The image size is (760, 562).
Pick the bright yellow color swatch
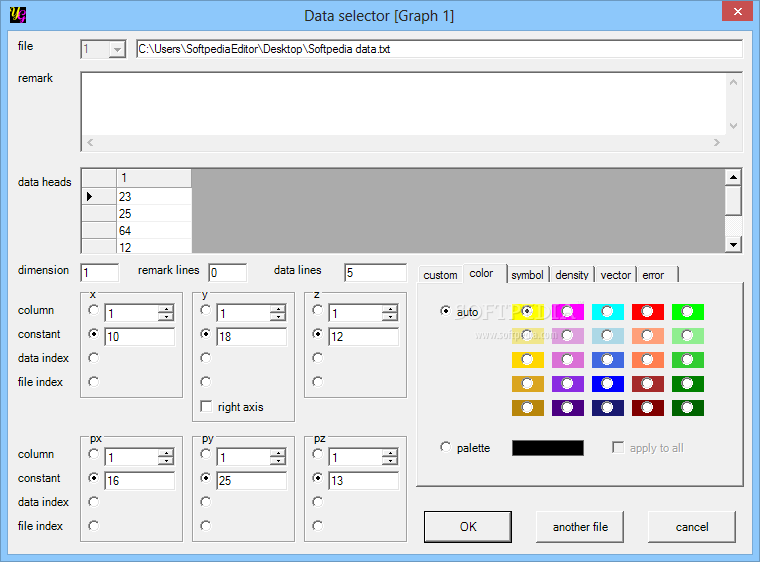(x=528, y=312)
